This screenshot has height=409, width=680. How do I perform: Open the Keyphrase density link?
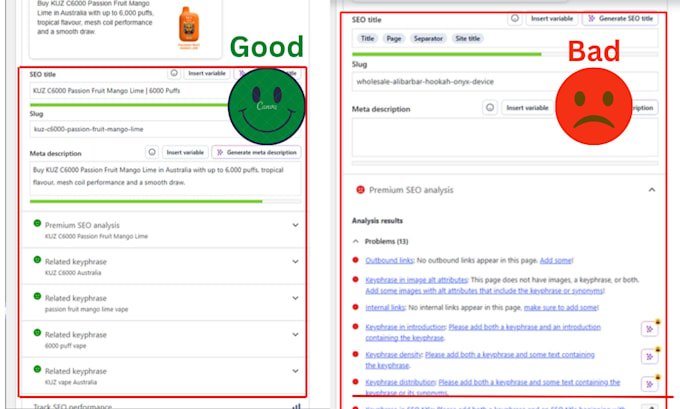click(393, 354)
